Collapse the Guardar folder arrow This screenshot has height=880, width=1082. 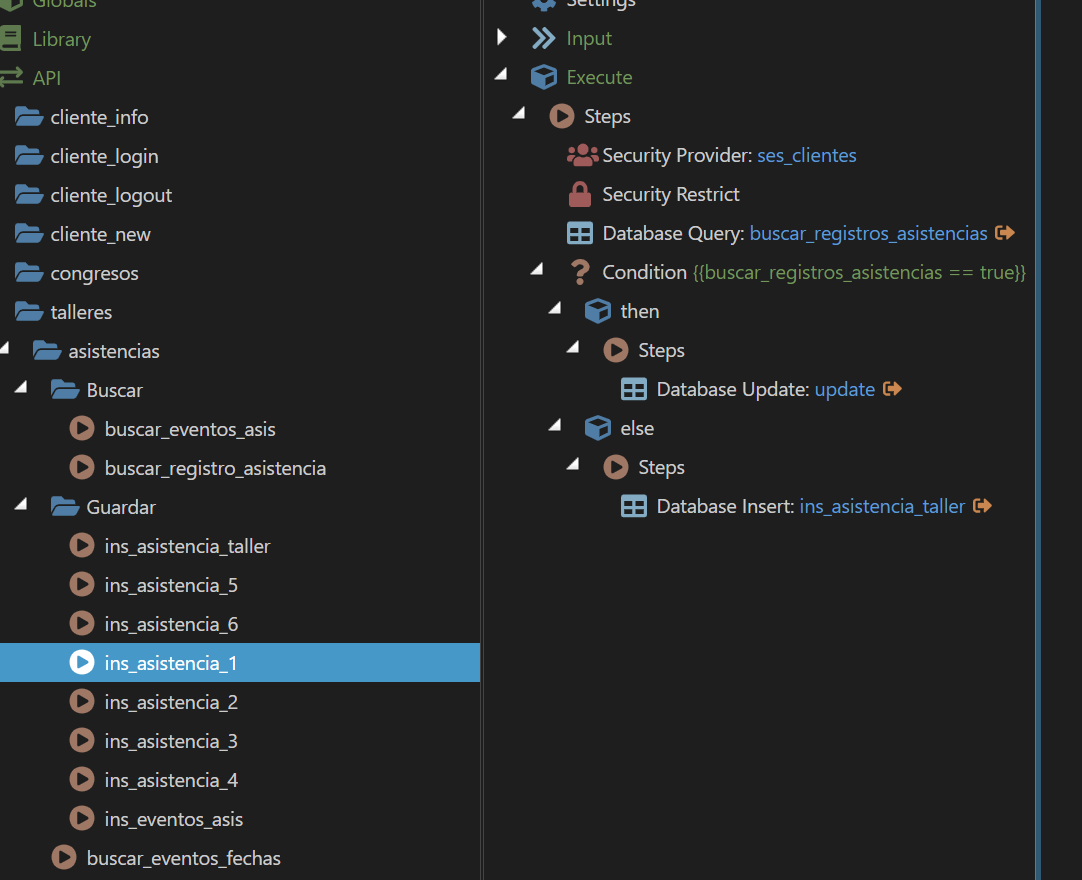21,506
